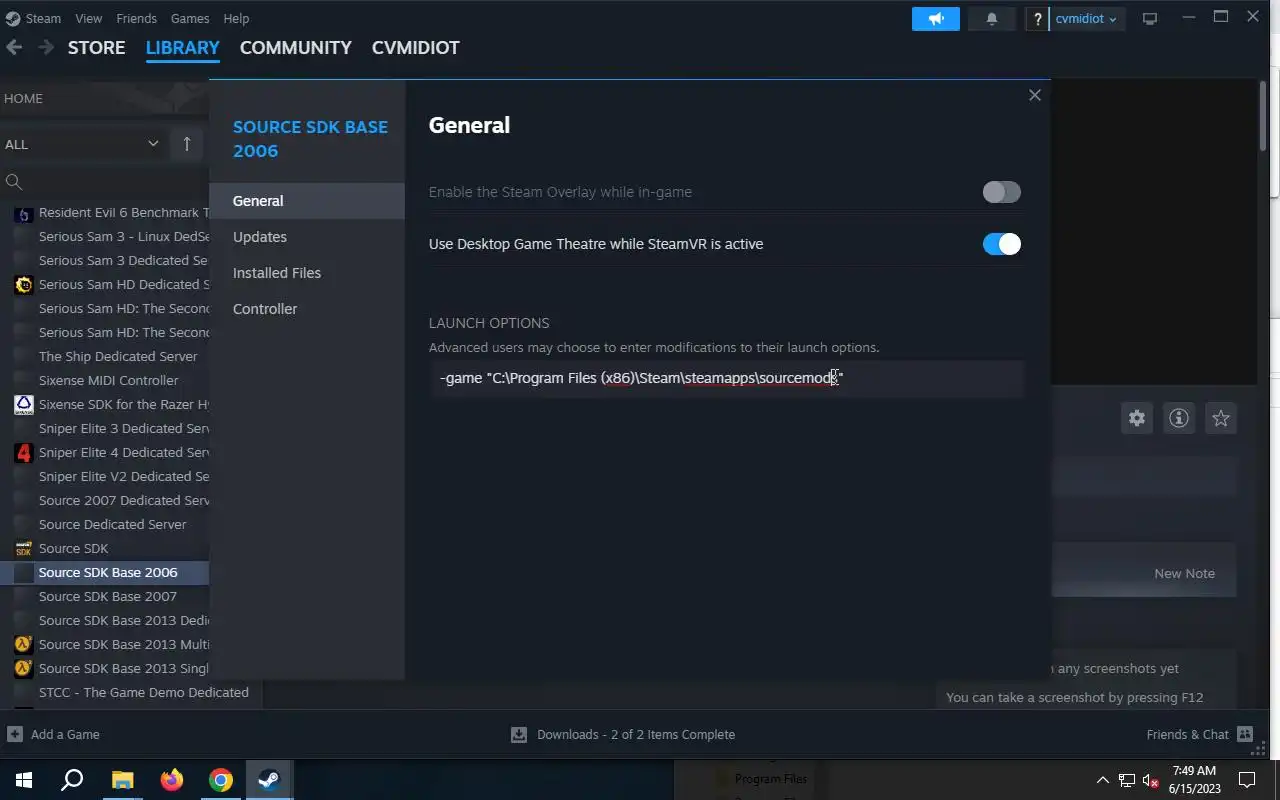Click Add a Game text
The image size is (1280, 800).
tap(65, 734)
